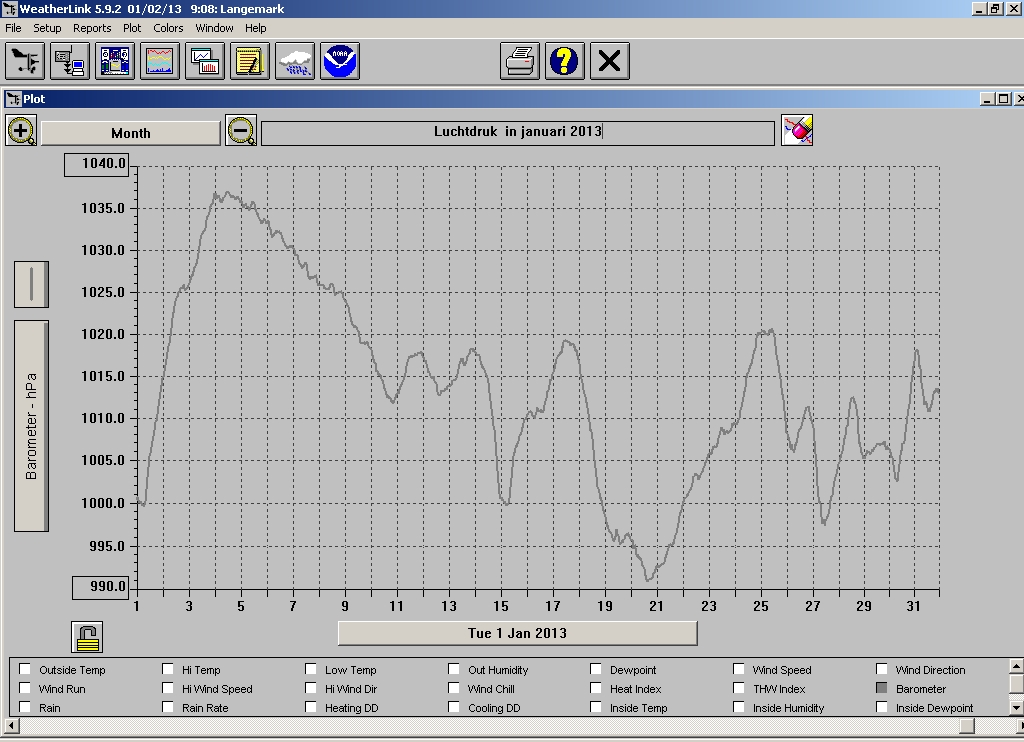Open the Plot menu
Image resolution: width=1024 pixels, height=742 pixels.
(132, 28)
